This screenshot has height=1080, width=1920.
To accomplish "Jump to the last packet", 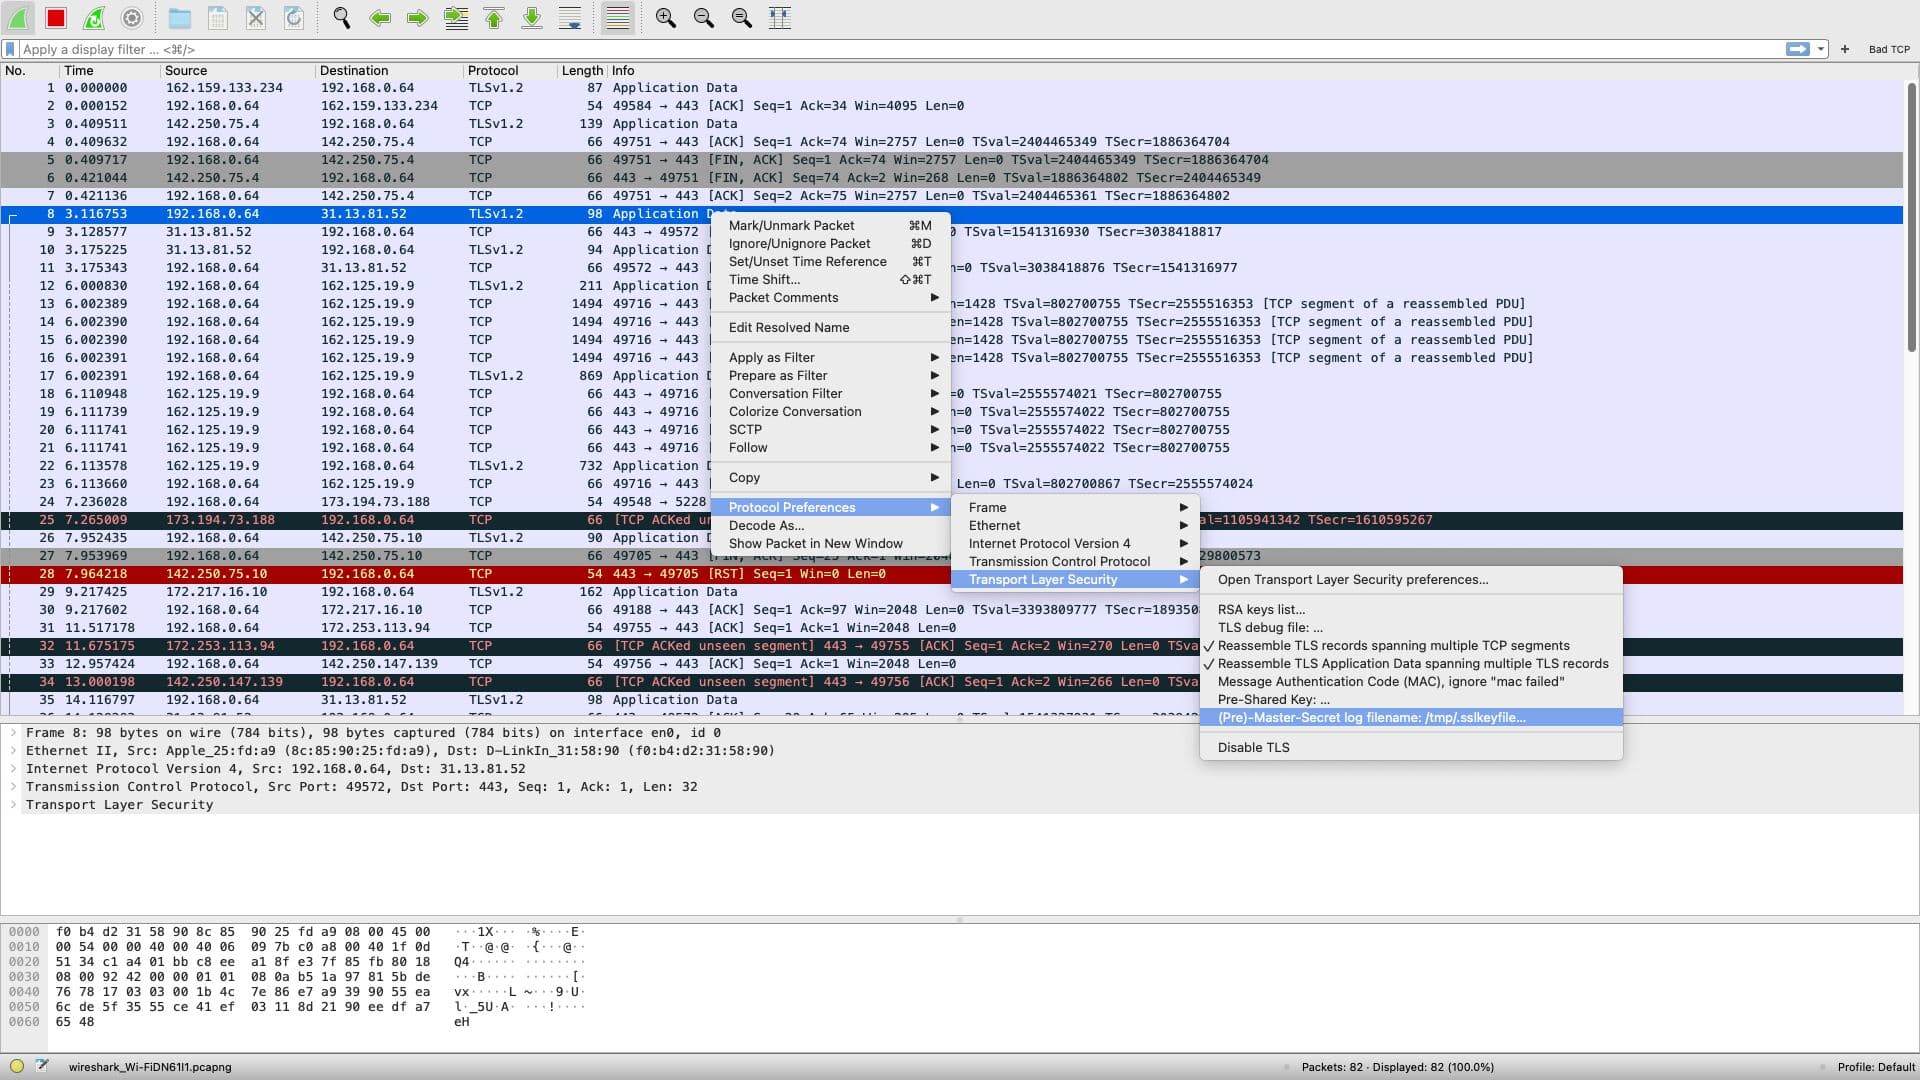I will pos(532,18).
